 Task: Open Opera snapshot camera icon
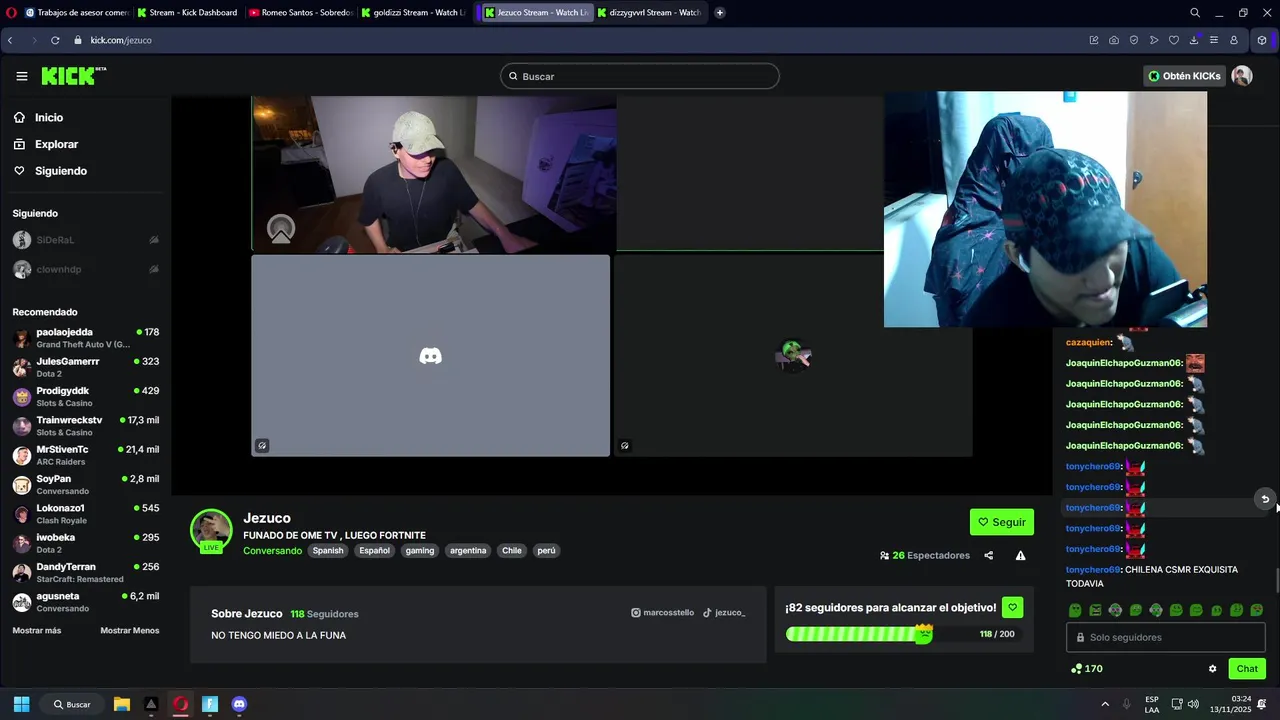point(1114,40)
